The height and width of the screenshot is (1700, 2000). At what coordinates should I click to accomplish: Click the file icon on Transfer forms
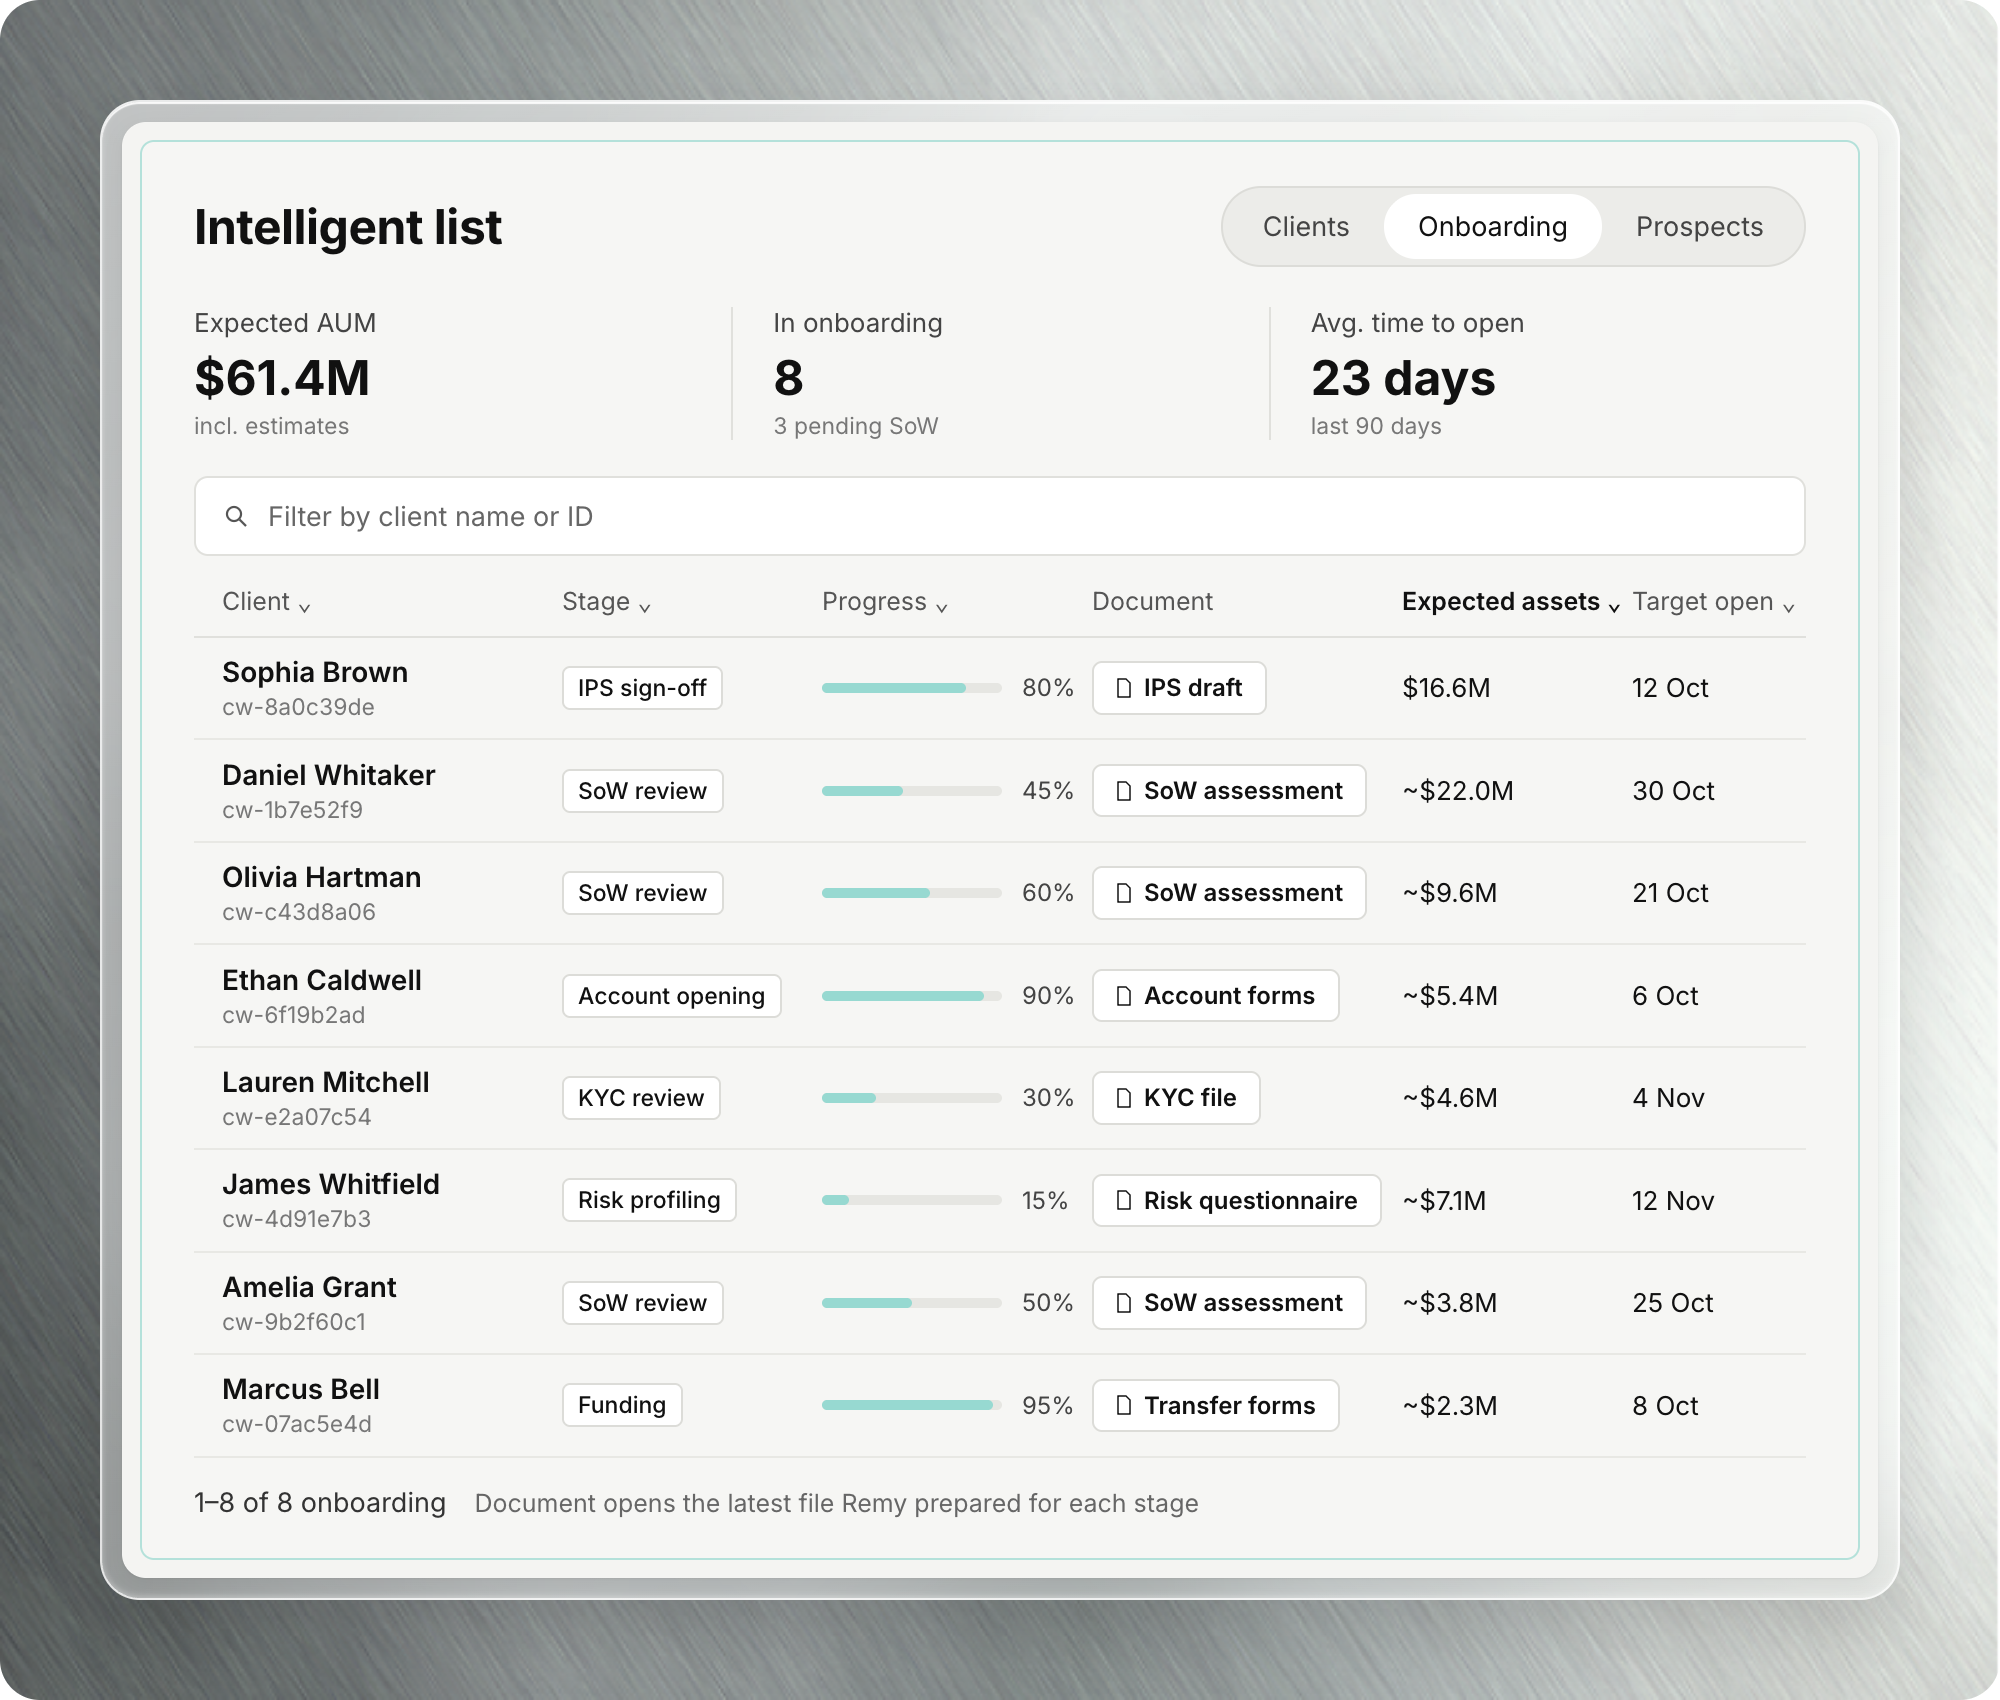coord(1124,1405)
